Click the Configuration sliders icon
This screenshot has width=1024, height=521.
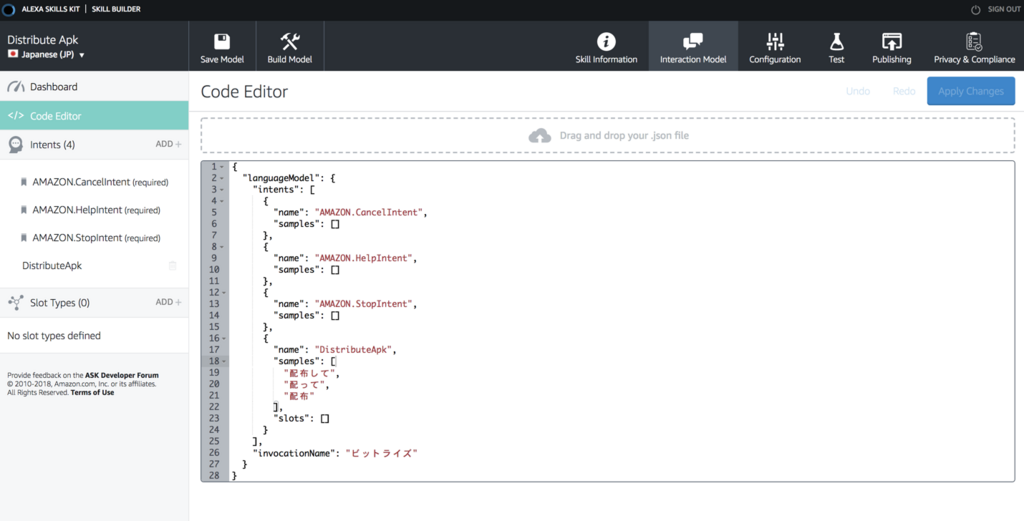775,42
